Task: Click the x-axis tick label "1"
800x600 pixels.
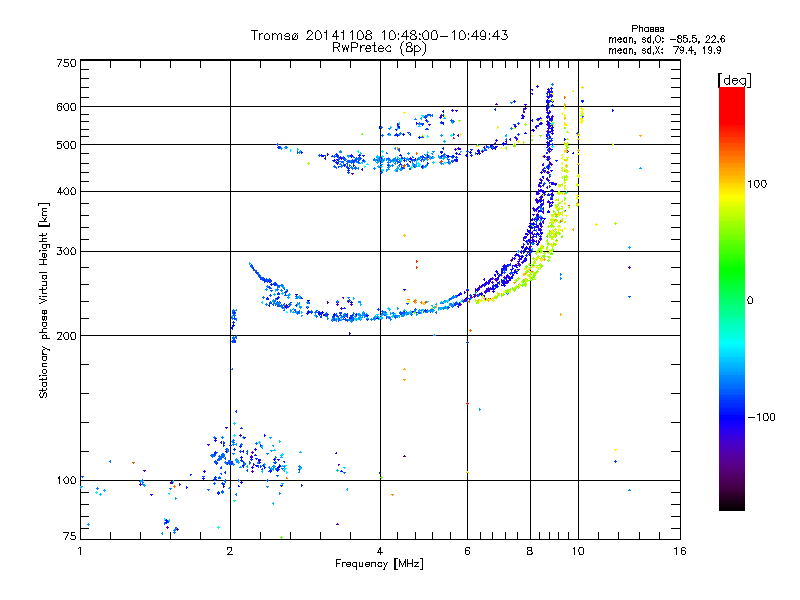Action: 80,551
